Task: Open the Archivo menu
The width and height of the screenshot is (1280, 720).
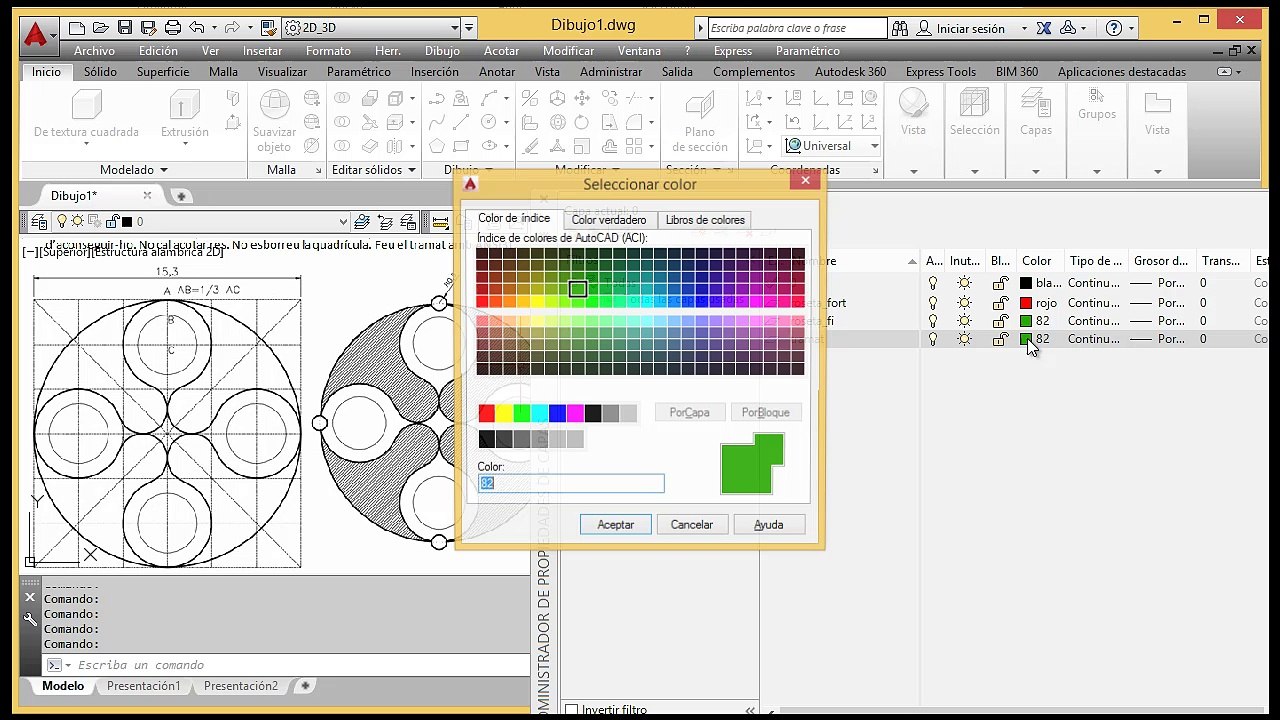Action: (x=94, y=51)
